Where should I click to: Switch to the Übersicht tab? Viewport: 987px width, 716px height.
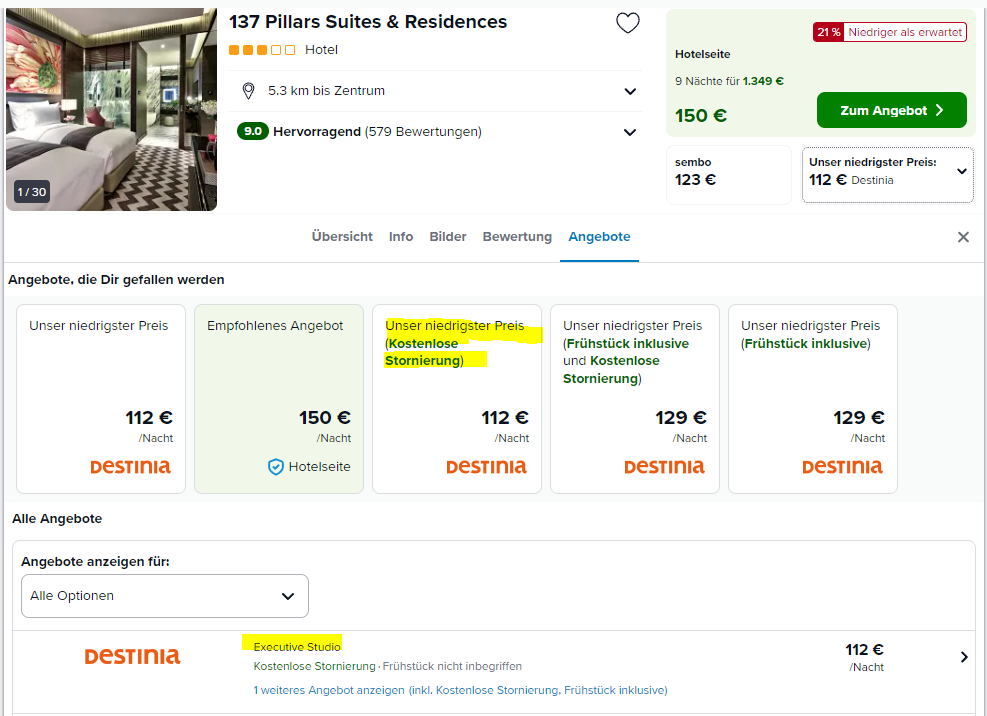click(x=342, y=237)
